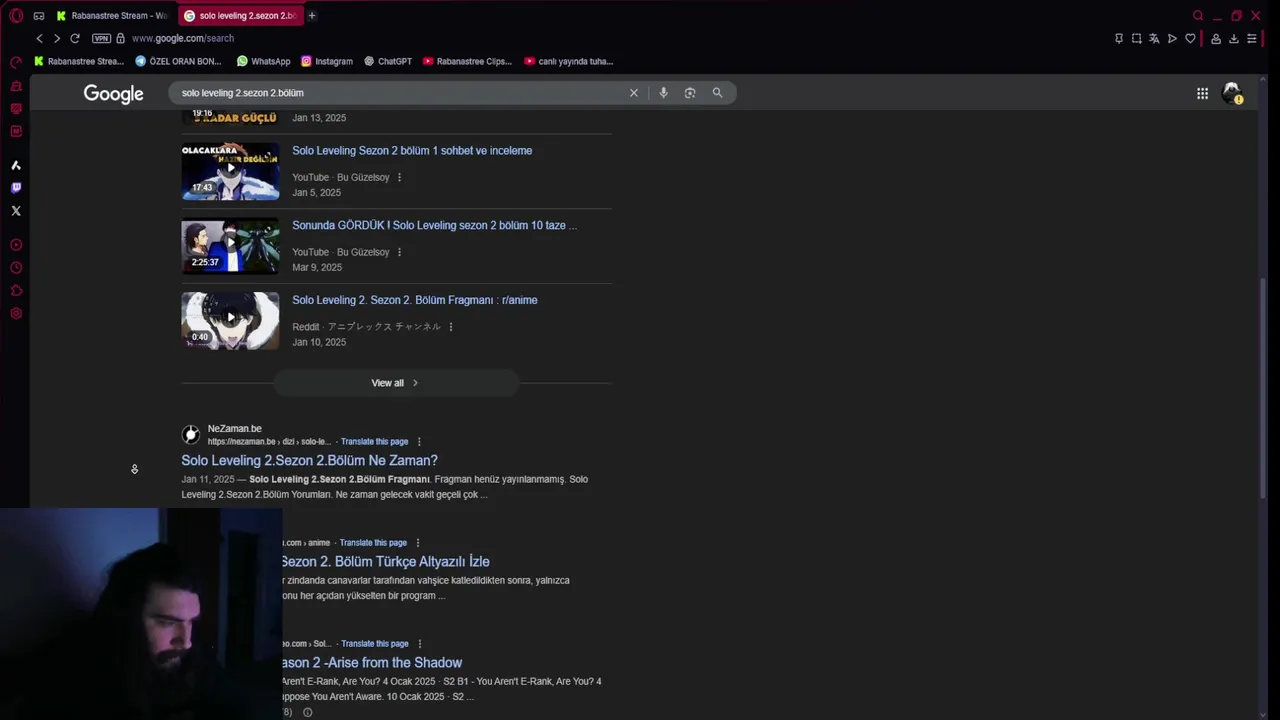Open Sonunda GÖRDÜK Solo Leveling video link
Image resolution: width=1280 pixels, height=720 pixels.
pyautogui.click(x=434, y=226)
